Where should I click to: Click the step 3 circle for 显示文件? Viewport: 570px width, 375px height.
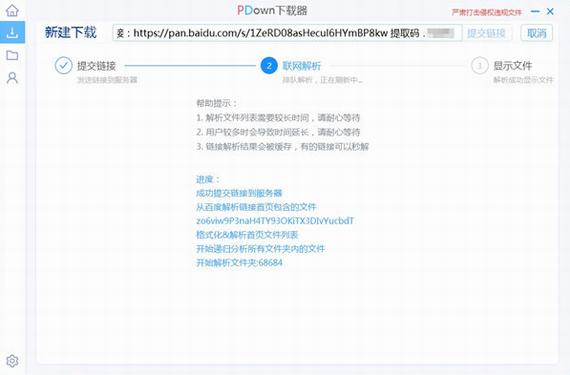[479, 66]
